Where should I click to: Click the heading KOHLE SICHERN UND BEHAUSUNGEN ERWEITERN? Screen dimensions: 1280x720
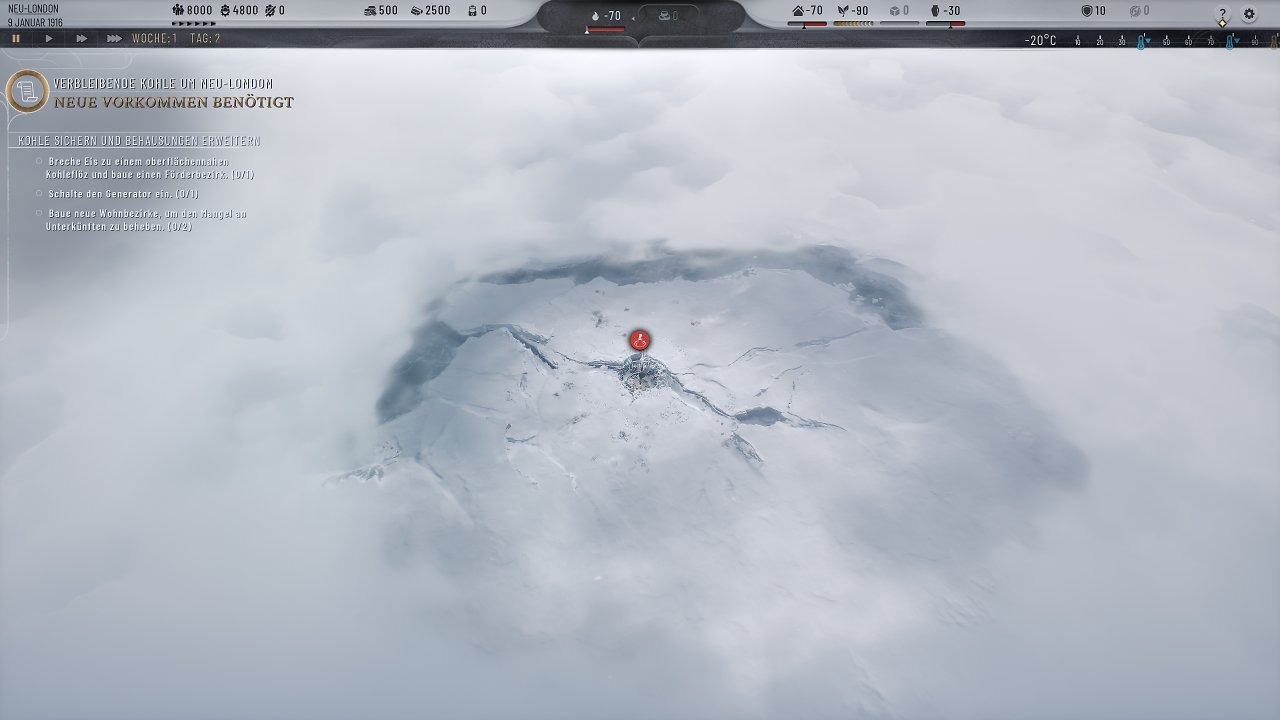point(139,141)
